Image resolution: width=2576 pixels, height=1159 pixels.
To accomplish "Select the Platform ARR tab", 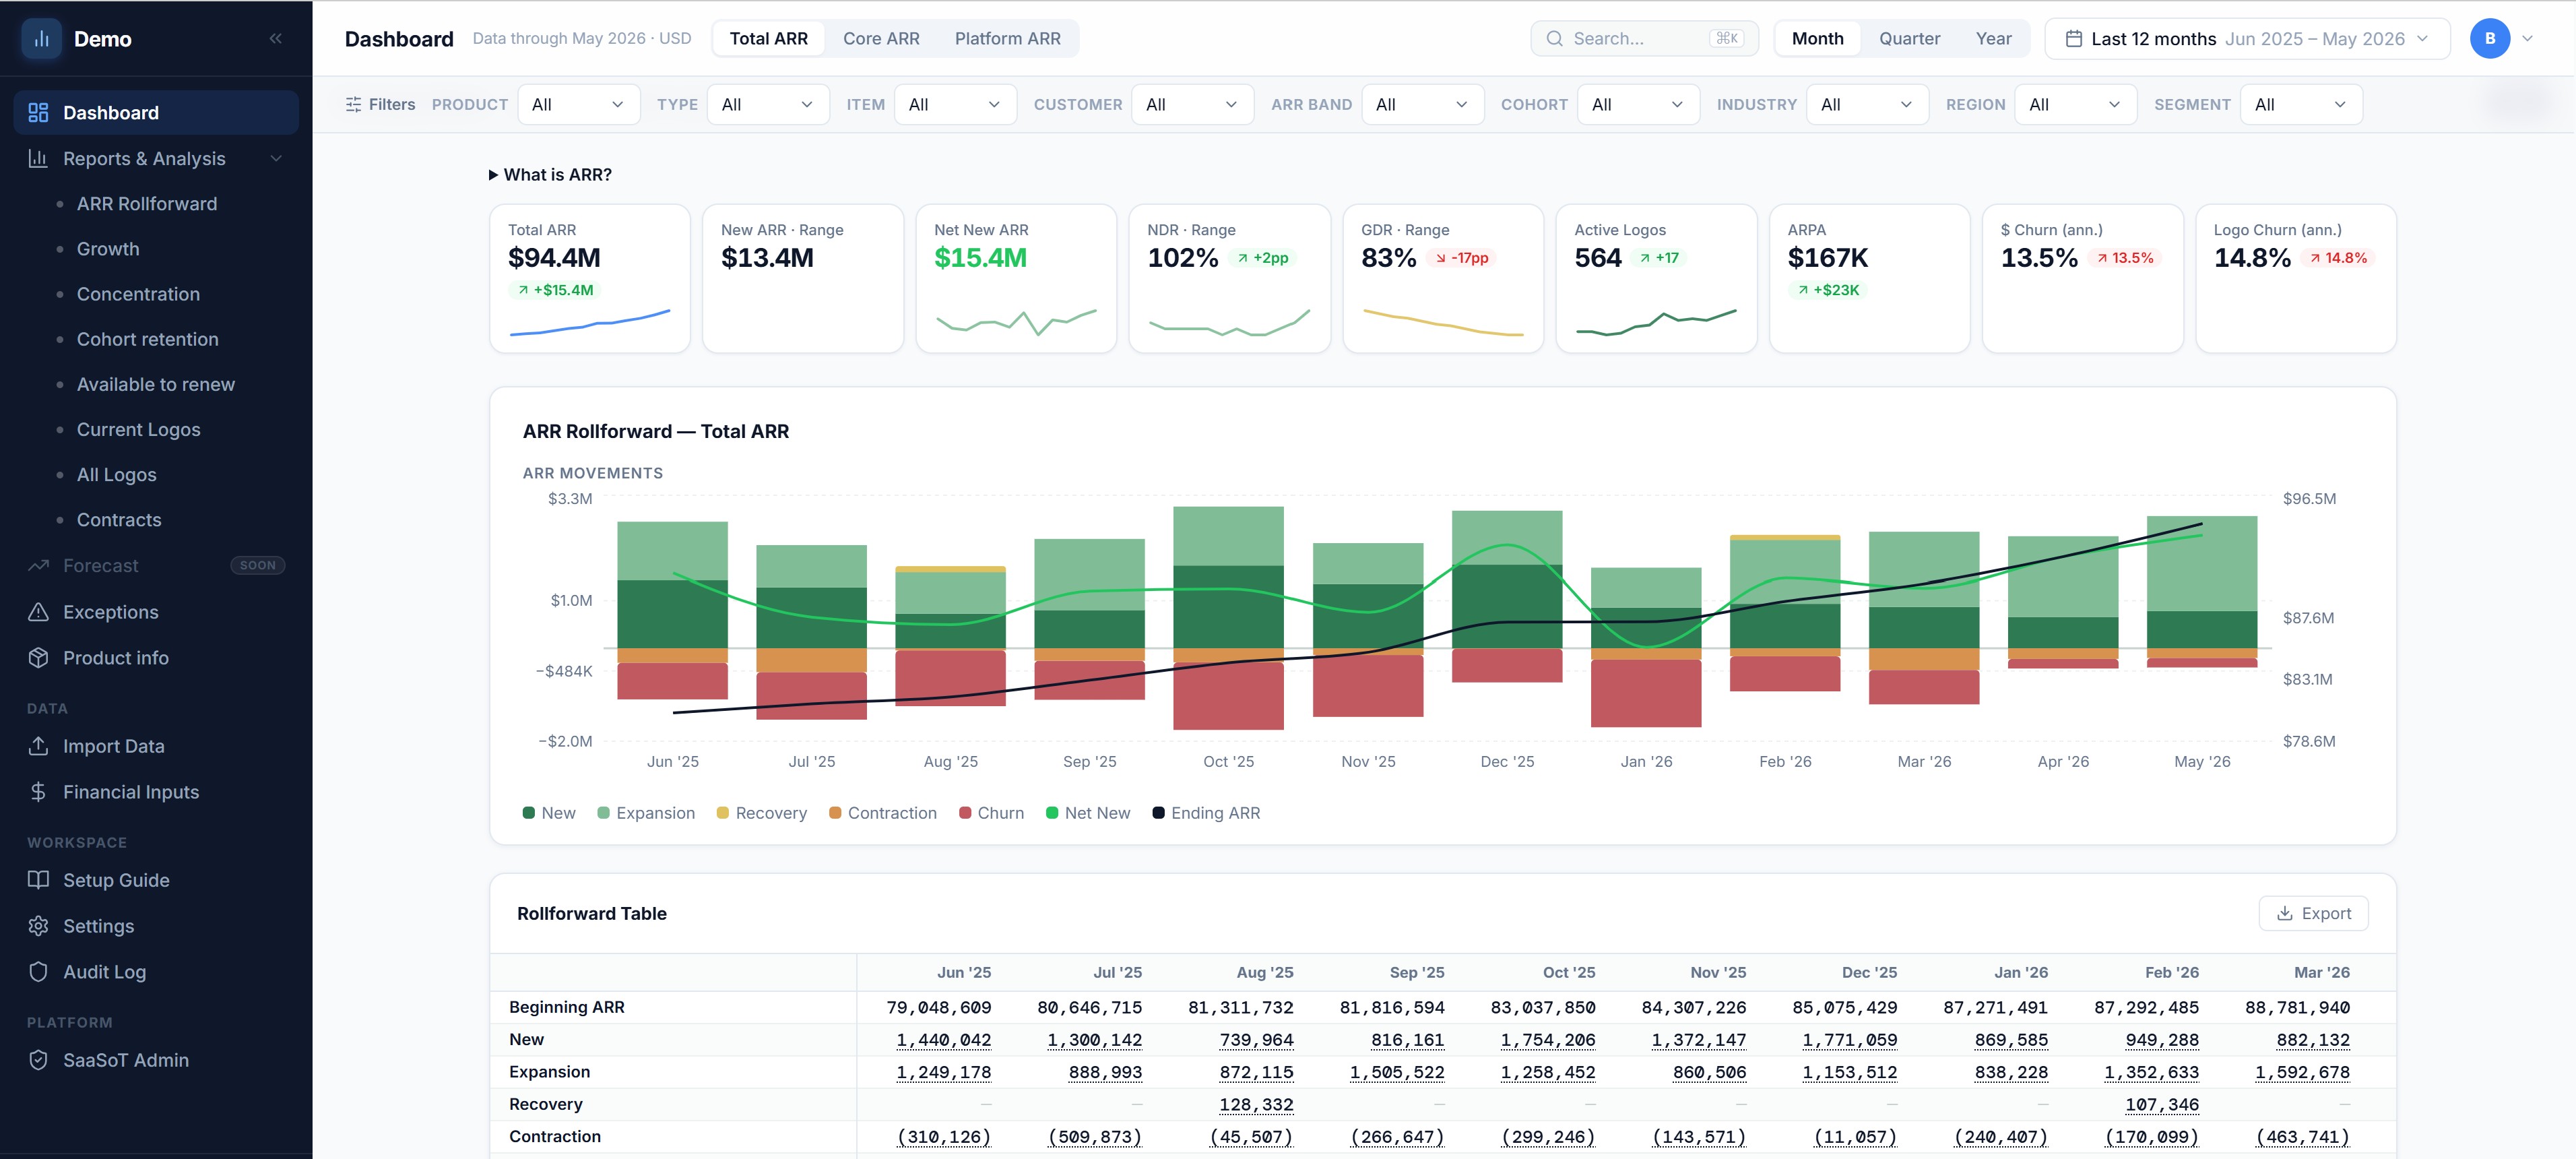I will (x=1007, y=38).
